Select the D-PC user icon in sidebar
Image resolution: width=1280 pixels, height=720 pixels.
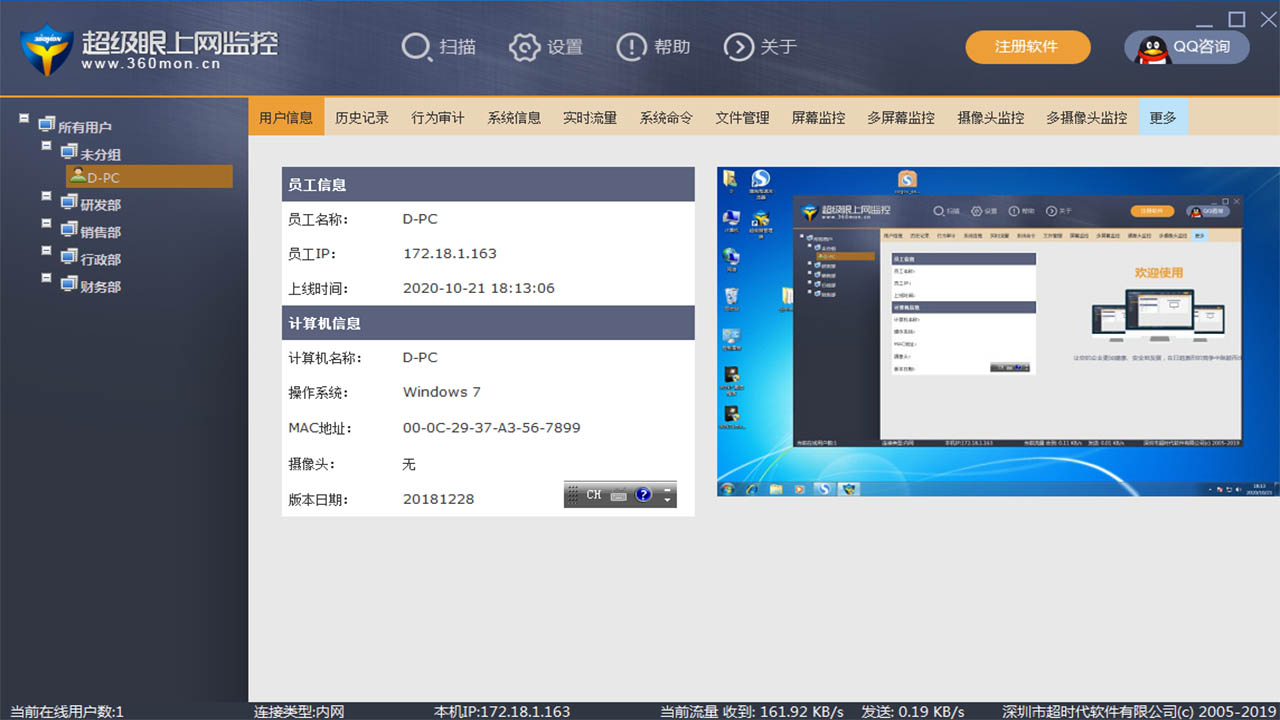(x=78, y=175)
